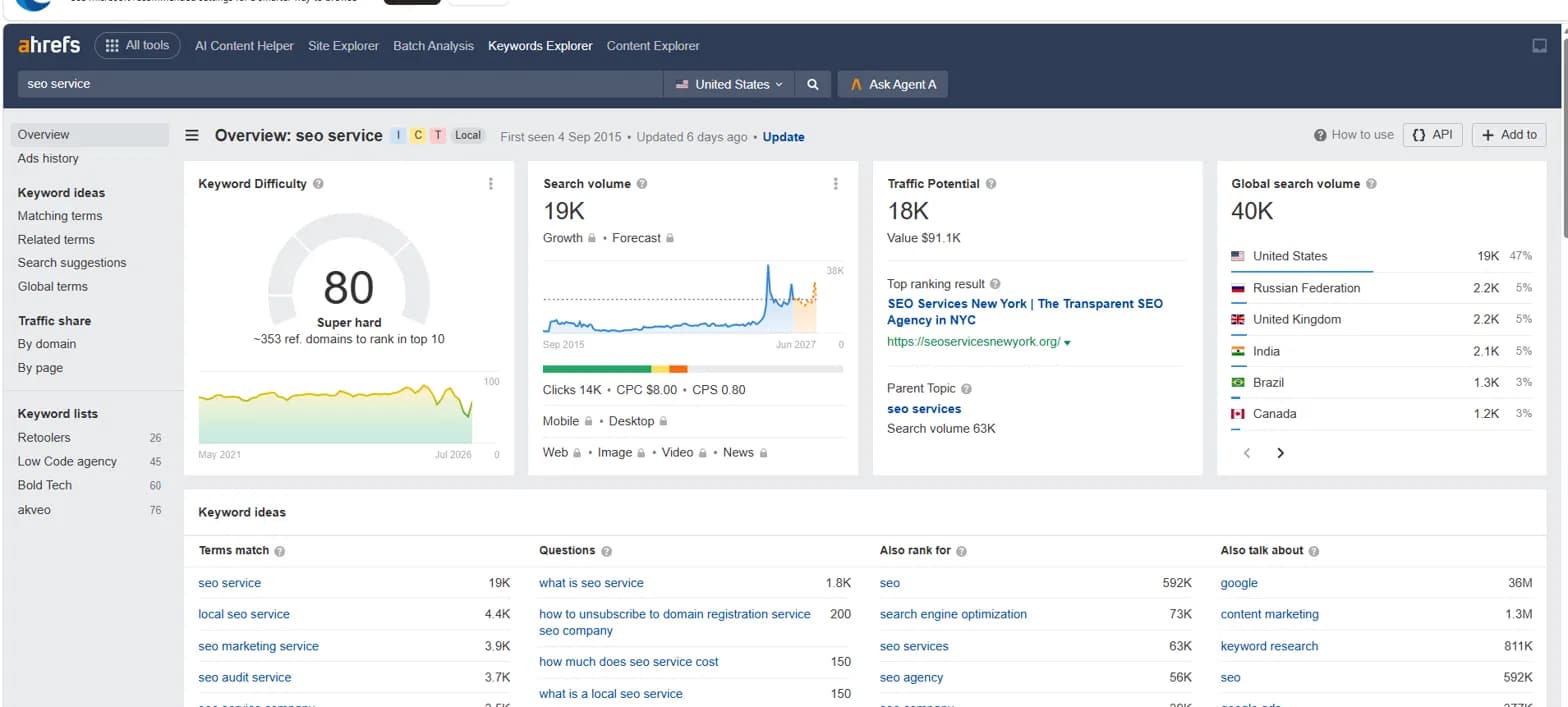Click the locked Video option
The width and height of the screenshot is (1568, 707).
point(685,453)
